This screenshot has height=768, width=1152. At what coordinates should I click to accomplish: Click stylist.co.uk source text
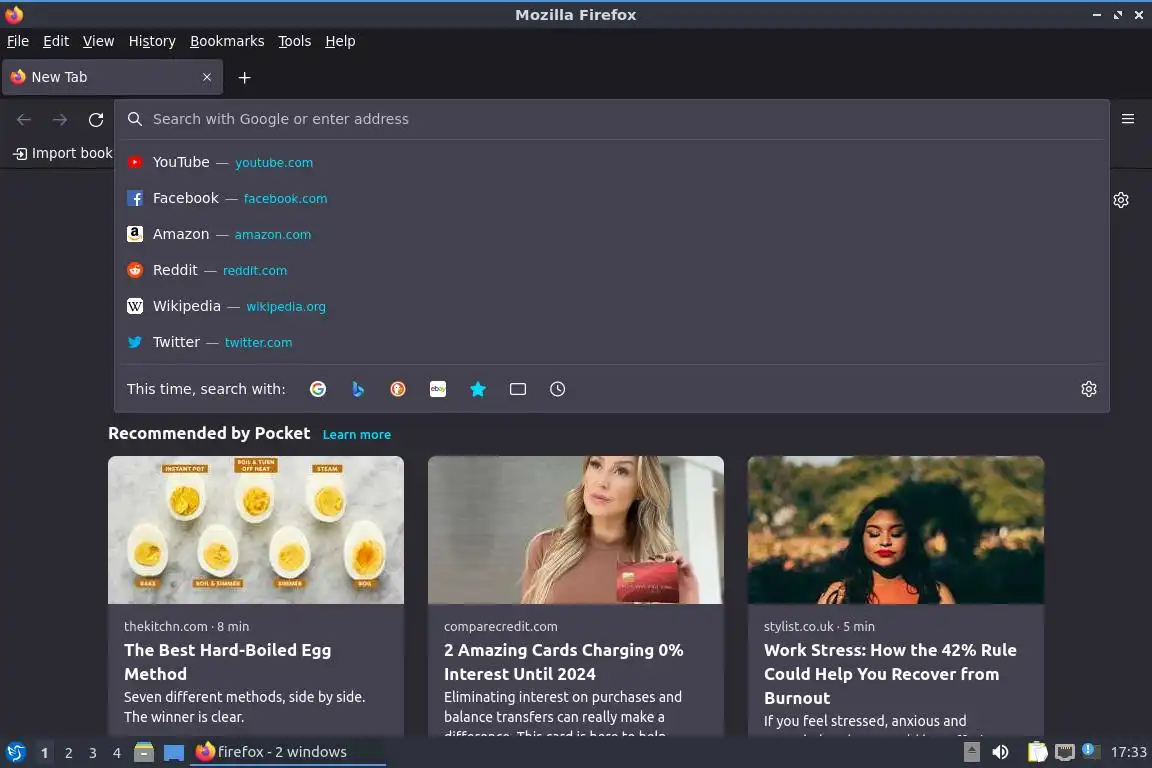(x=799, y=626)
